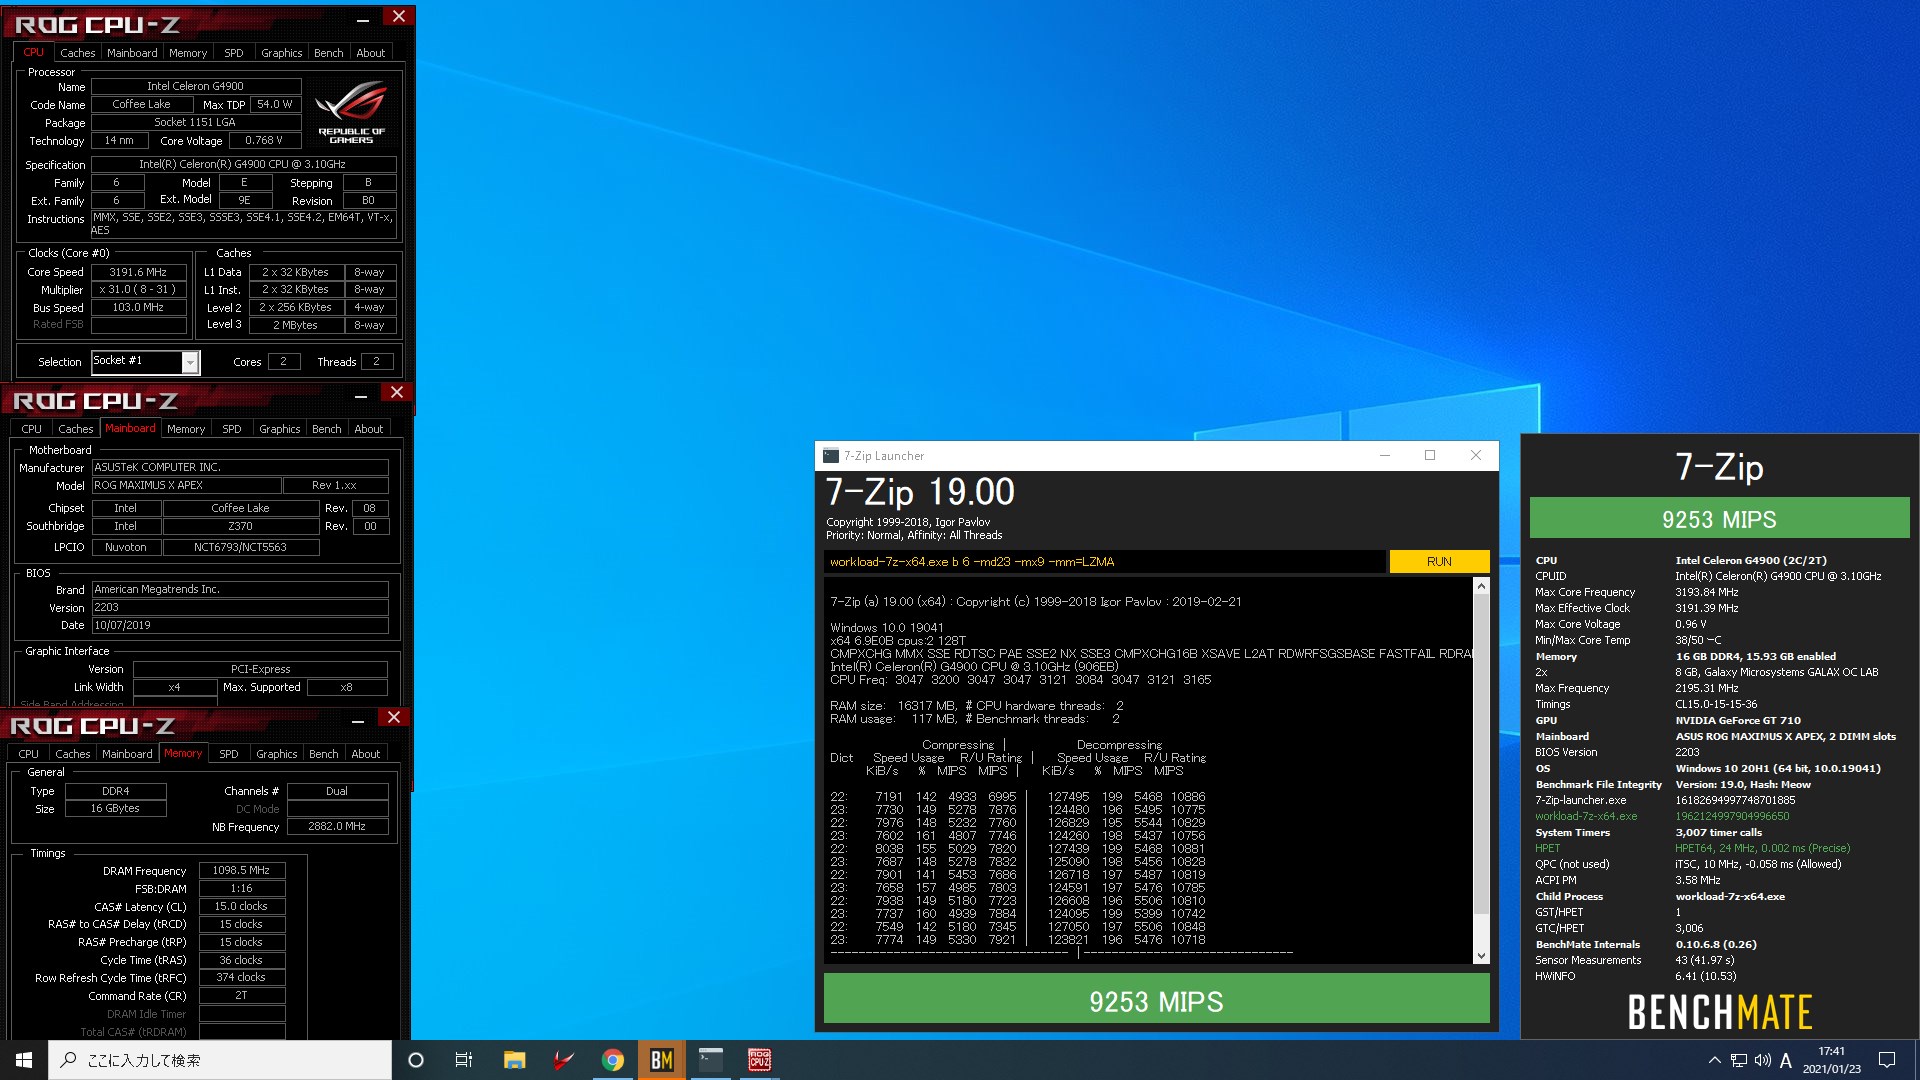Switch to the console window taskbar icon
The image size is (1920, 1080).
coord(710,1060)
